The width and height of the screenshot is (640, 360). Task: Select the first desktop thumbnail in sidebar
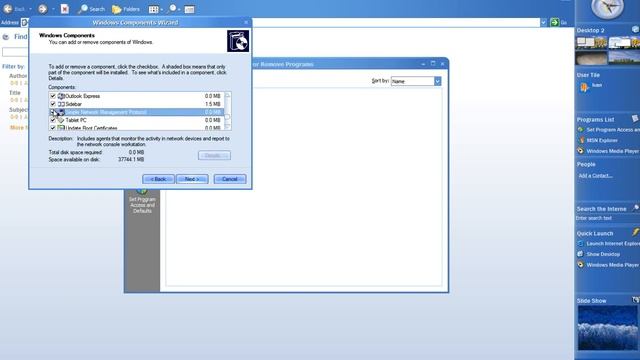click(591, 43)
